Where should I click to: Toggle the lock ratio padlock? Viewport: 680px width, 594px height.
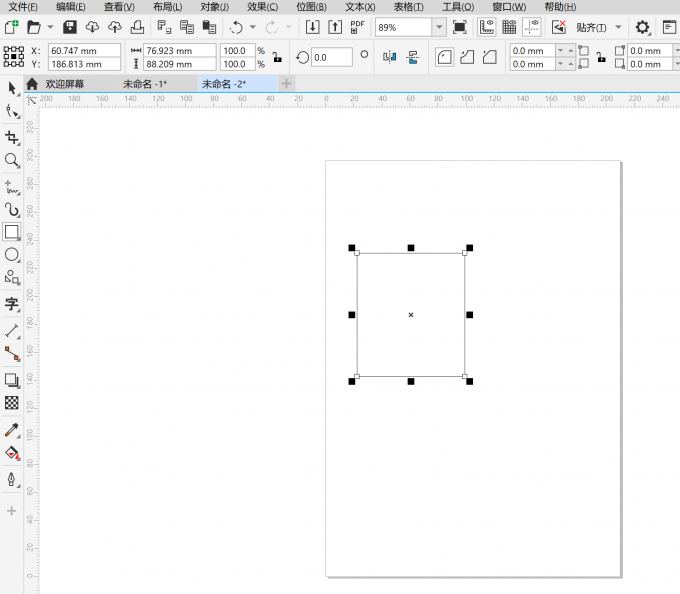277,57
